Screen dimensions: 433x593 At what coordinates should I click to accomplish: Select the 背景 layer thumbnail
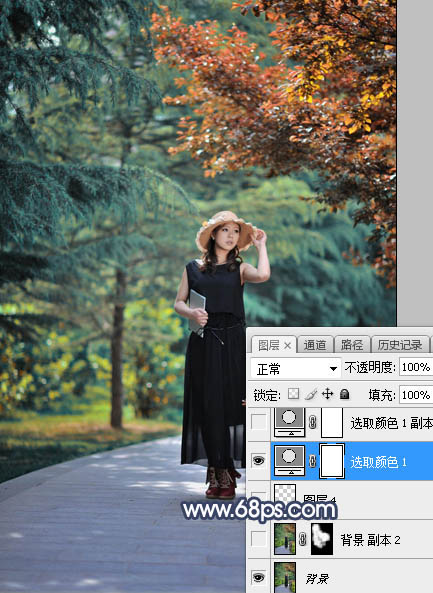285,577
